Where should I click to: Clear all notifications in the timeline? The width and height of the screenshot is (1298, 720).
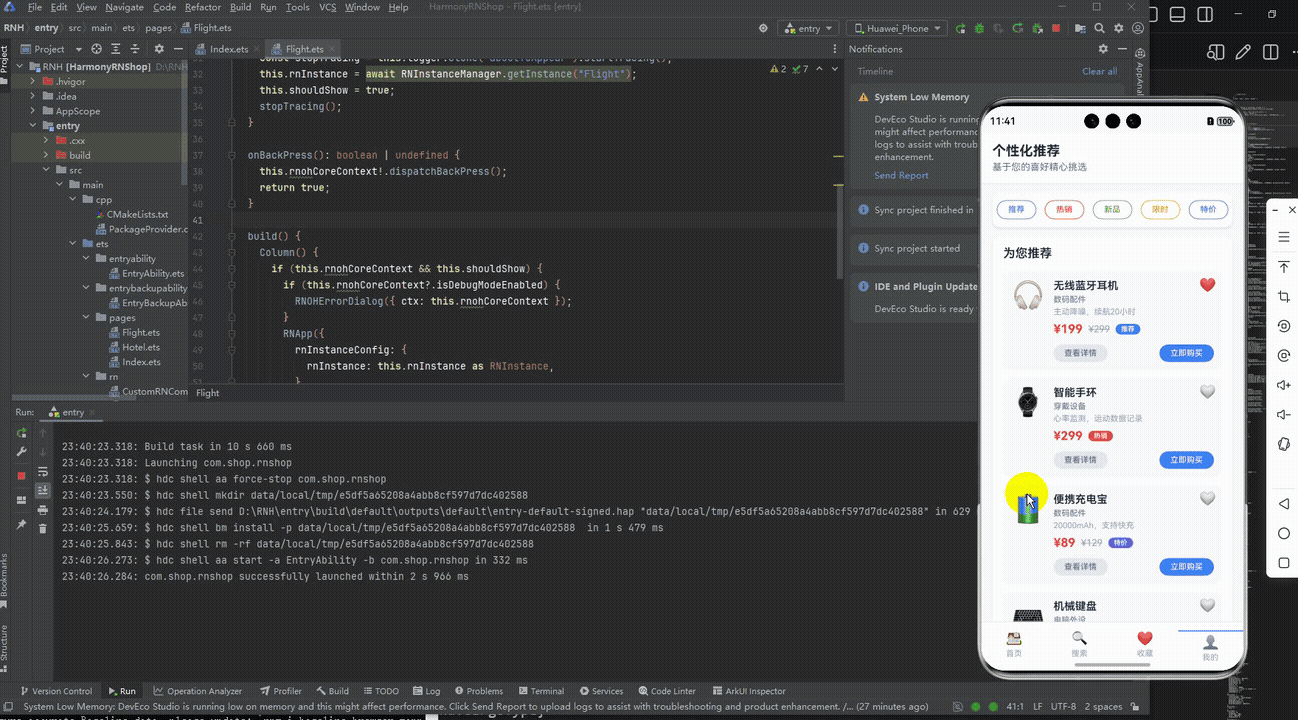click(x=1099, y=72)
